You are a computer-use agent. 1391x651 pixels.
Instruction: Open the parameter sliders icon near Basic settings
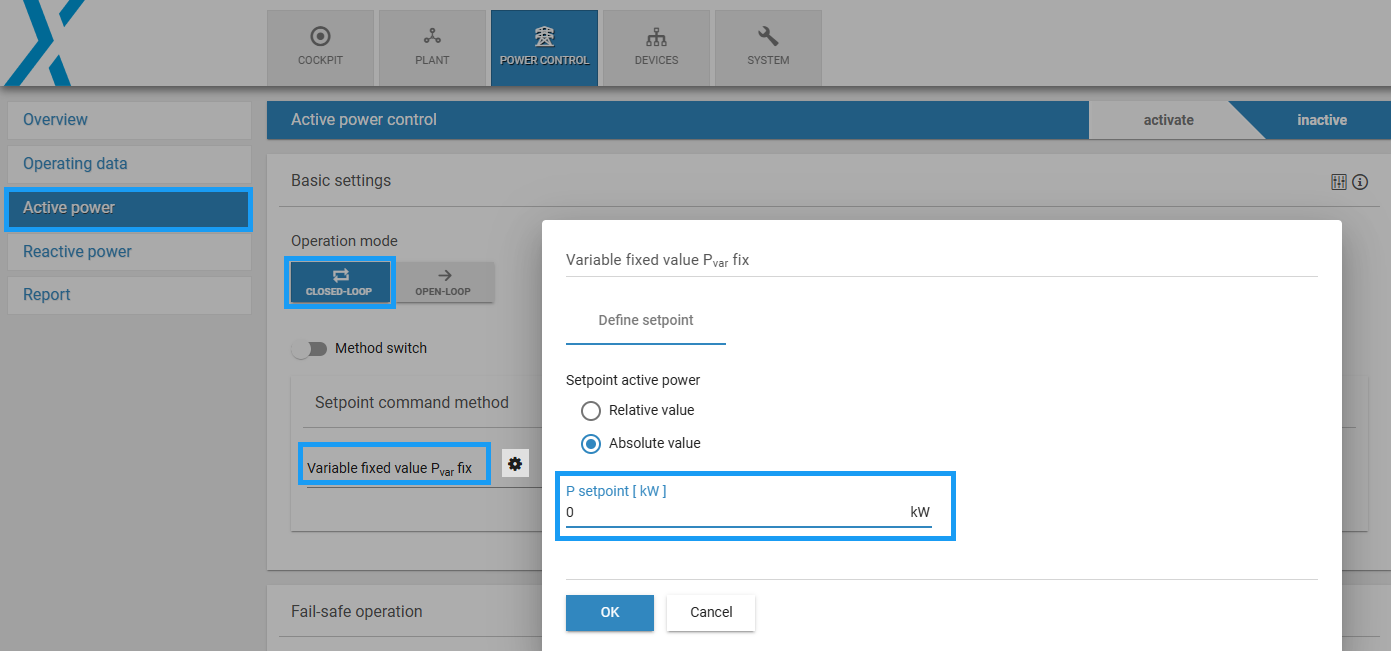coord(1338,181)
